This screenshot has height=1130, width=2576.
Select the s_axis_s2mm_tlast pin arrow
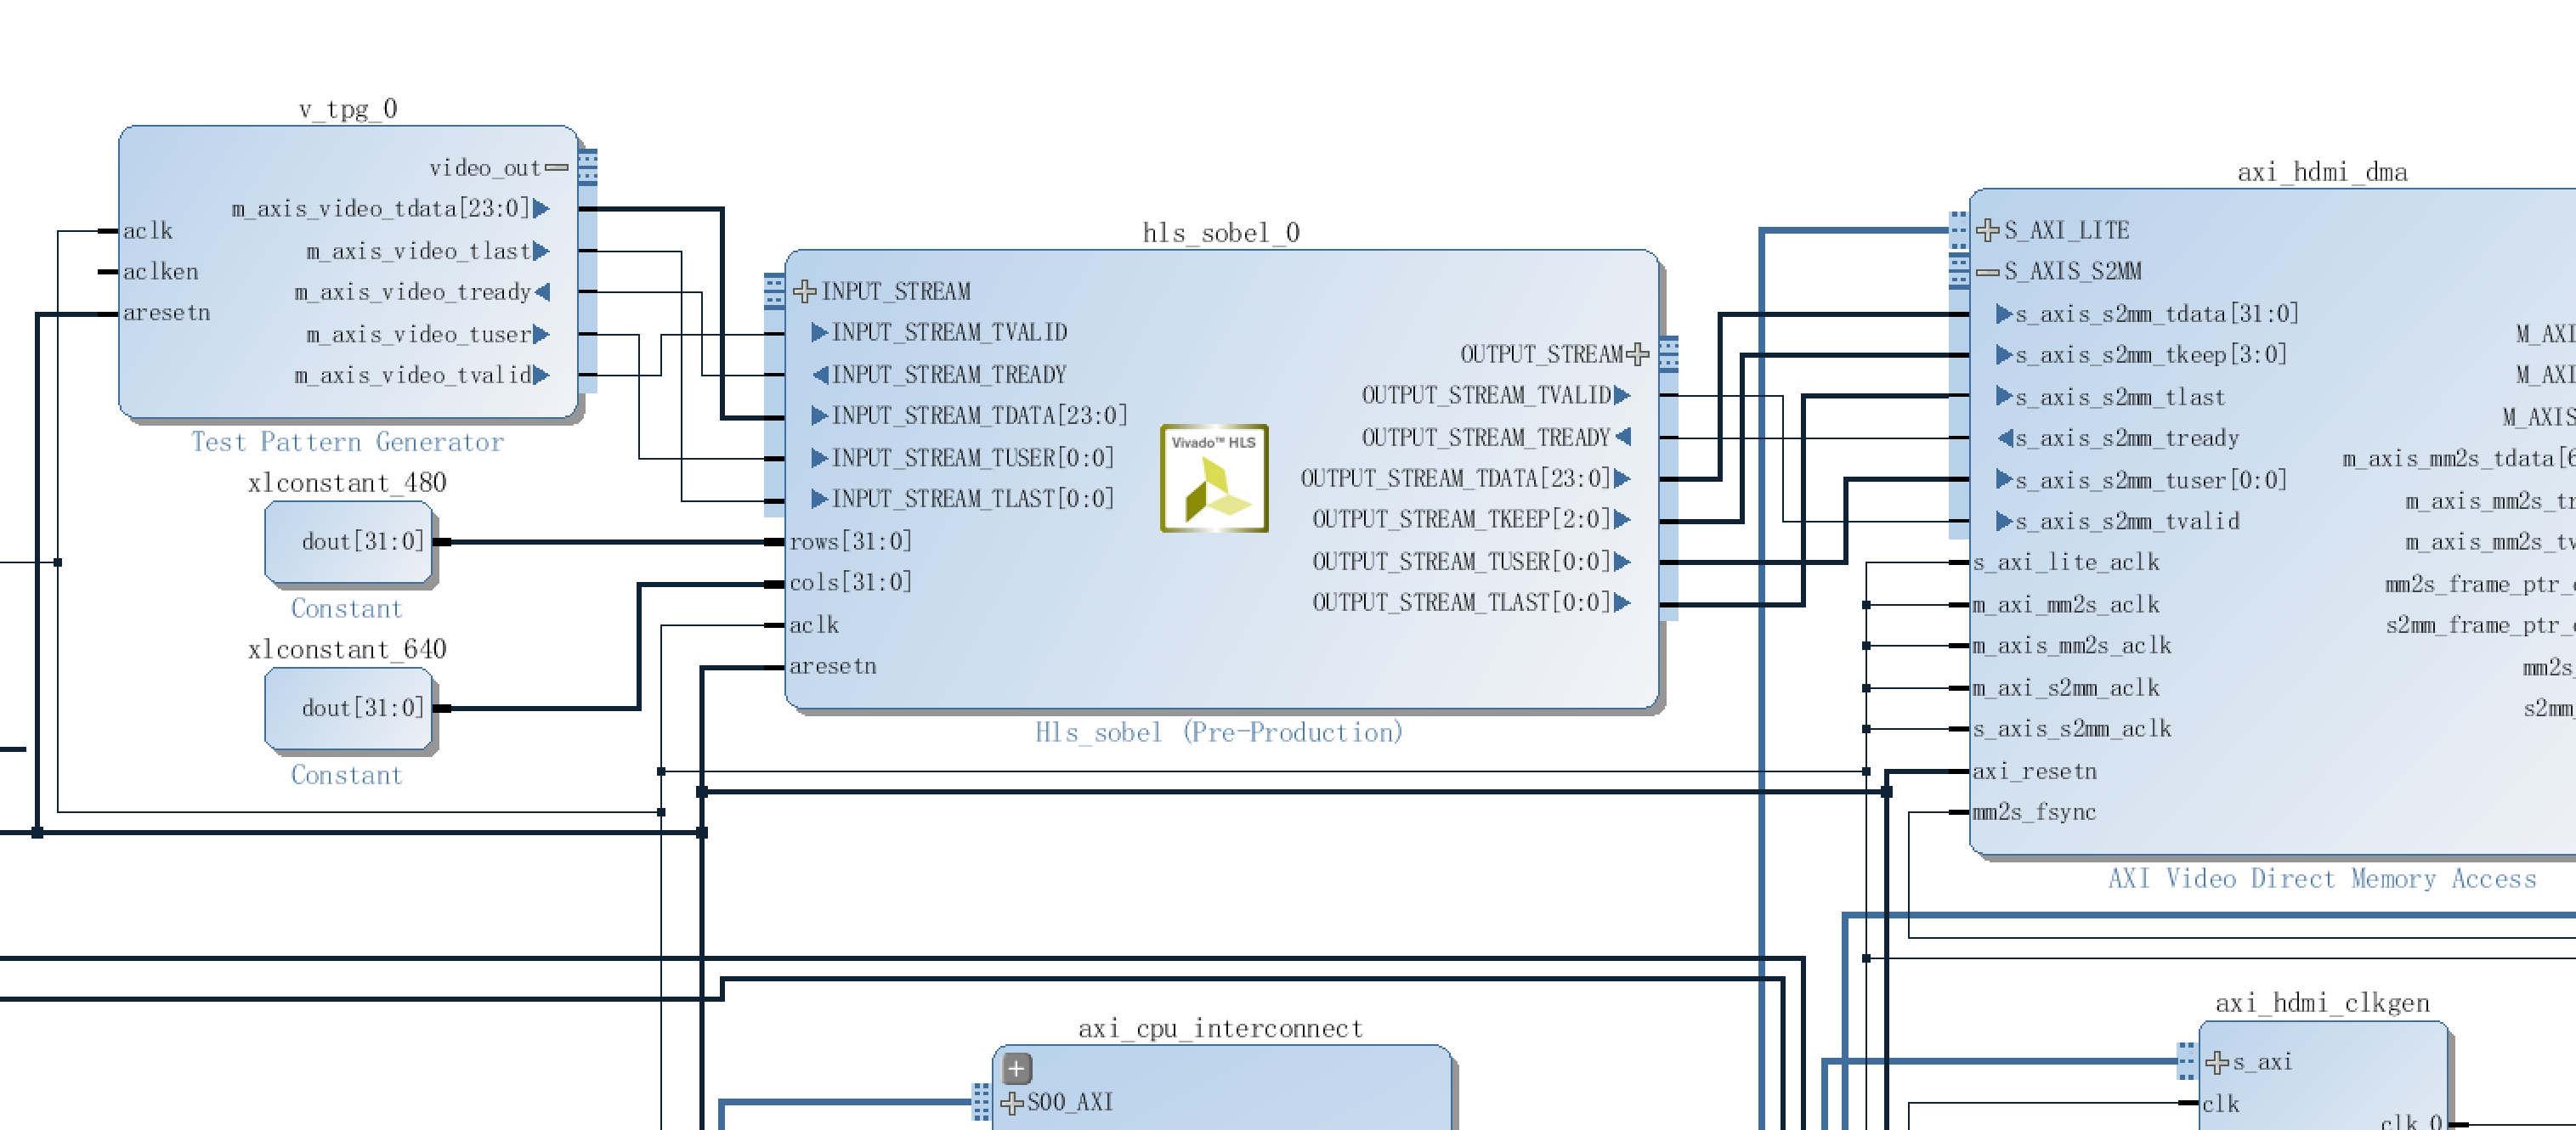coord(2004,397)
